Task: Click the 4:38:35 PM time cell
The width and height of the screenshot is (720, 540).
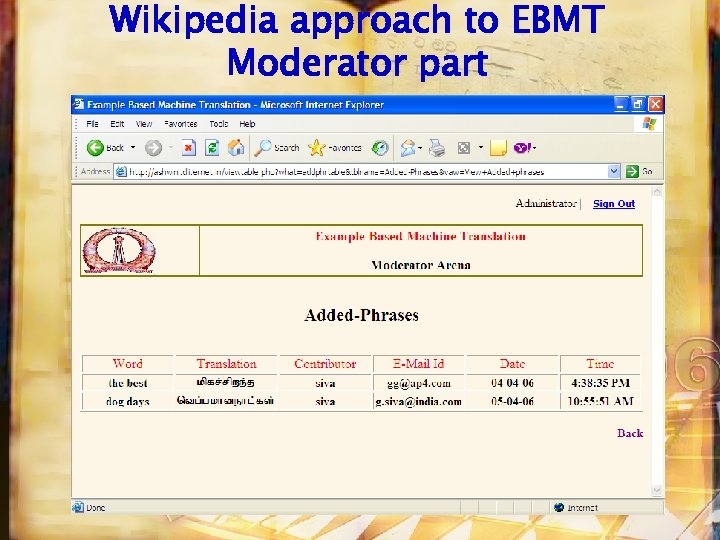Action: (x=600, y=382)
